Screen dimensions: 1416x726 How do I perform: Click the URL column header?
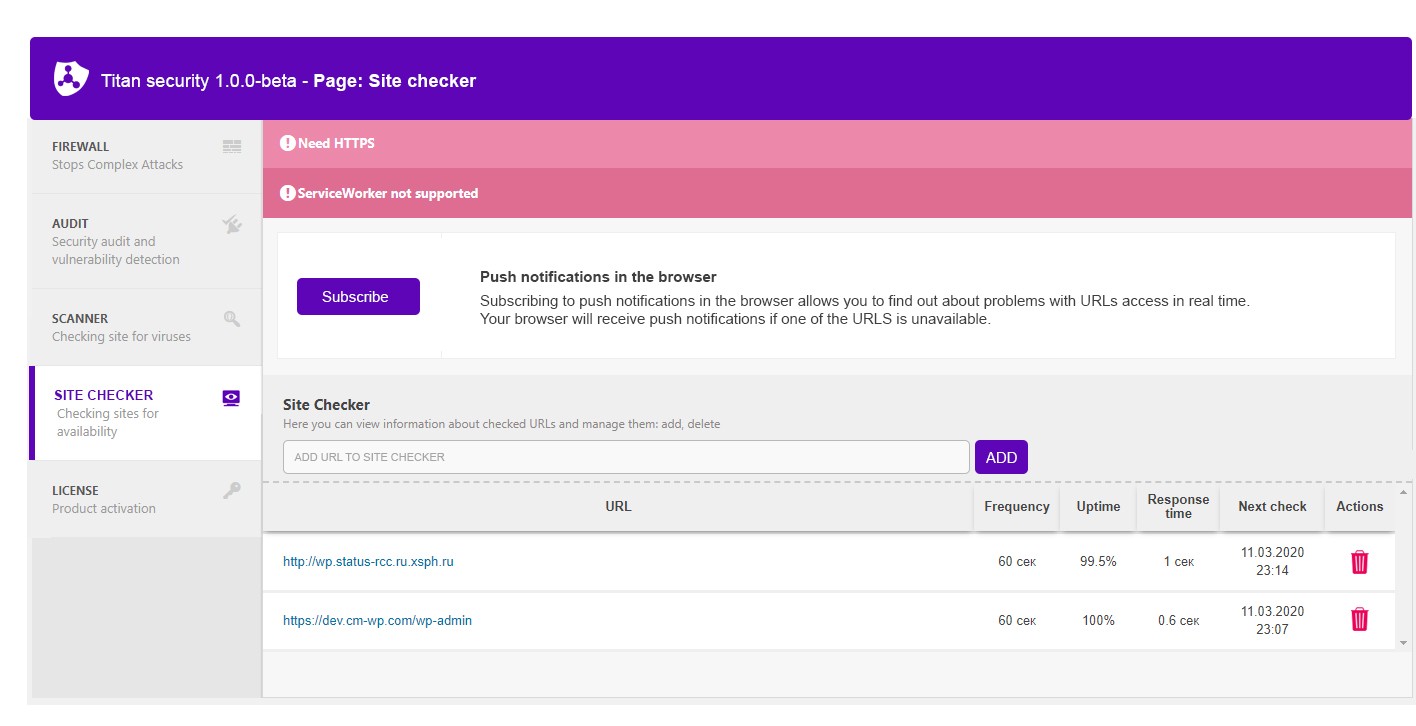618,506
